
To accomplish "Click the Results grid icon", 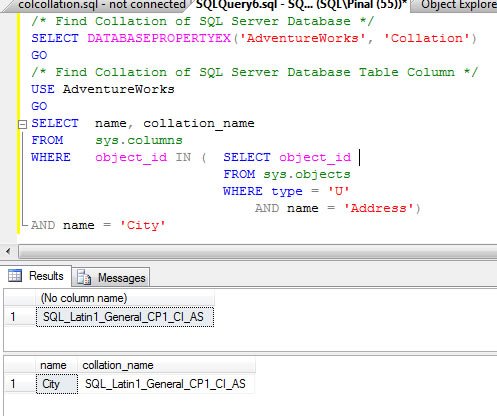I will click(x=15, y=276).
